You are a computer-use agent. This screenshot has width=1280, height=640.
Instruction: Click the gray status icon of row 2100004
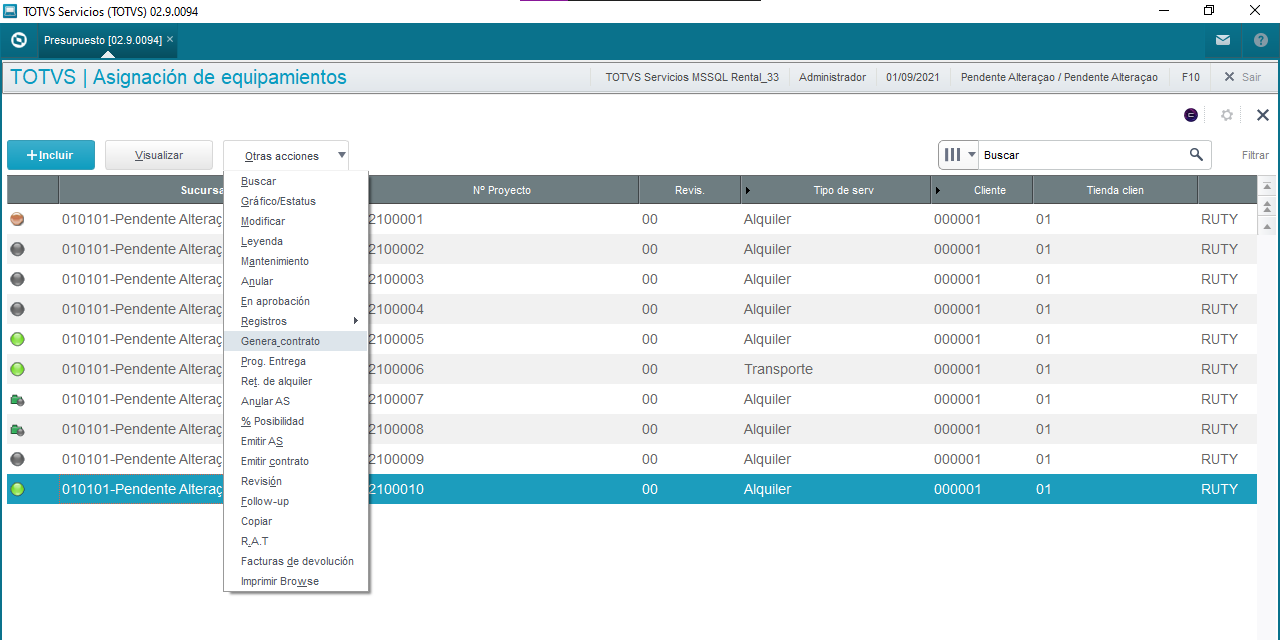pos(17,309)
